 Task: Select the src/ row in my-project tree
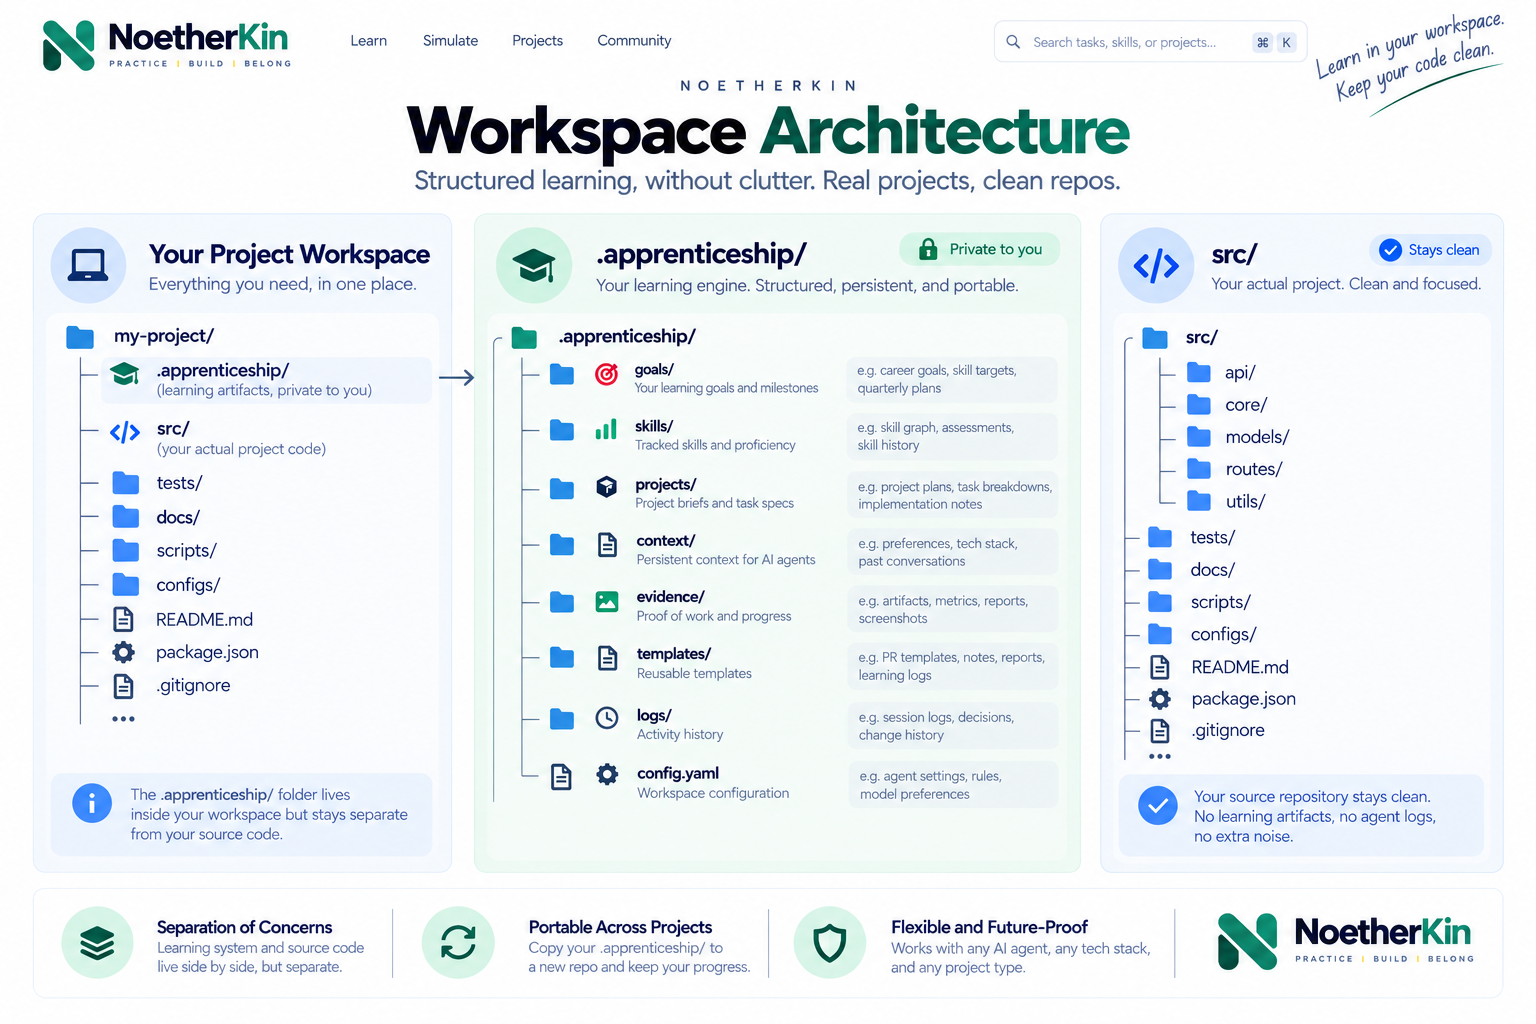pyautogui.click(x=218, y=438)
